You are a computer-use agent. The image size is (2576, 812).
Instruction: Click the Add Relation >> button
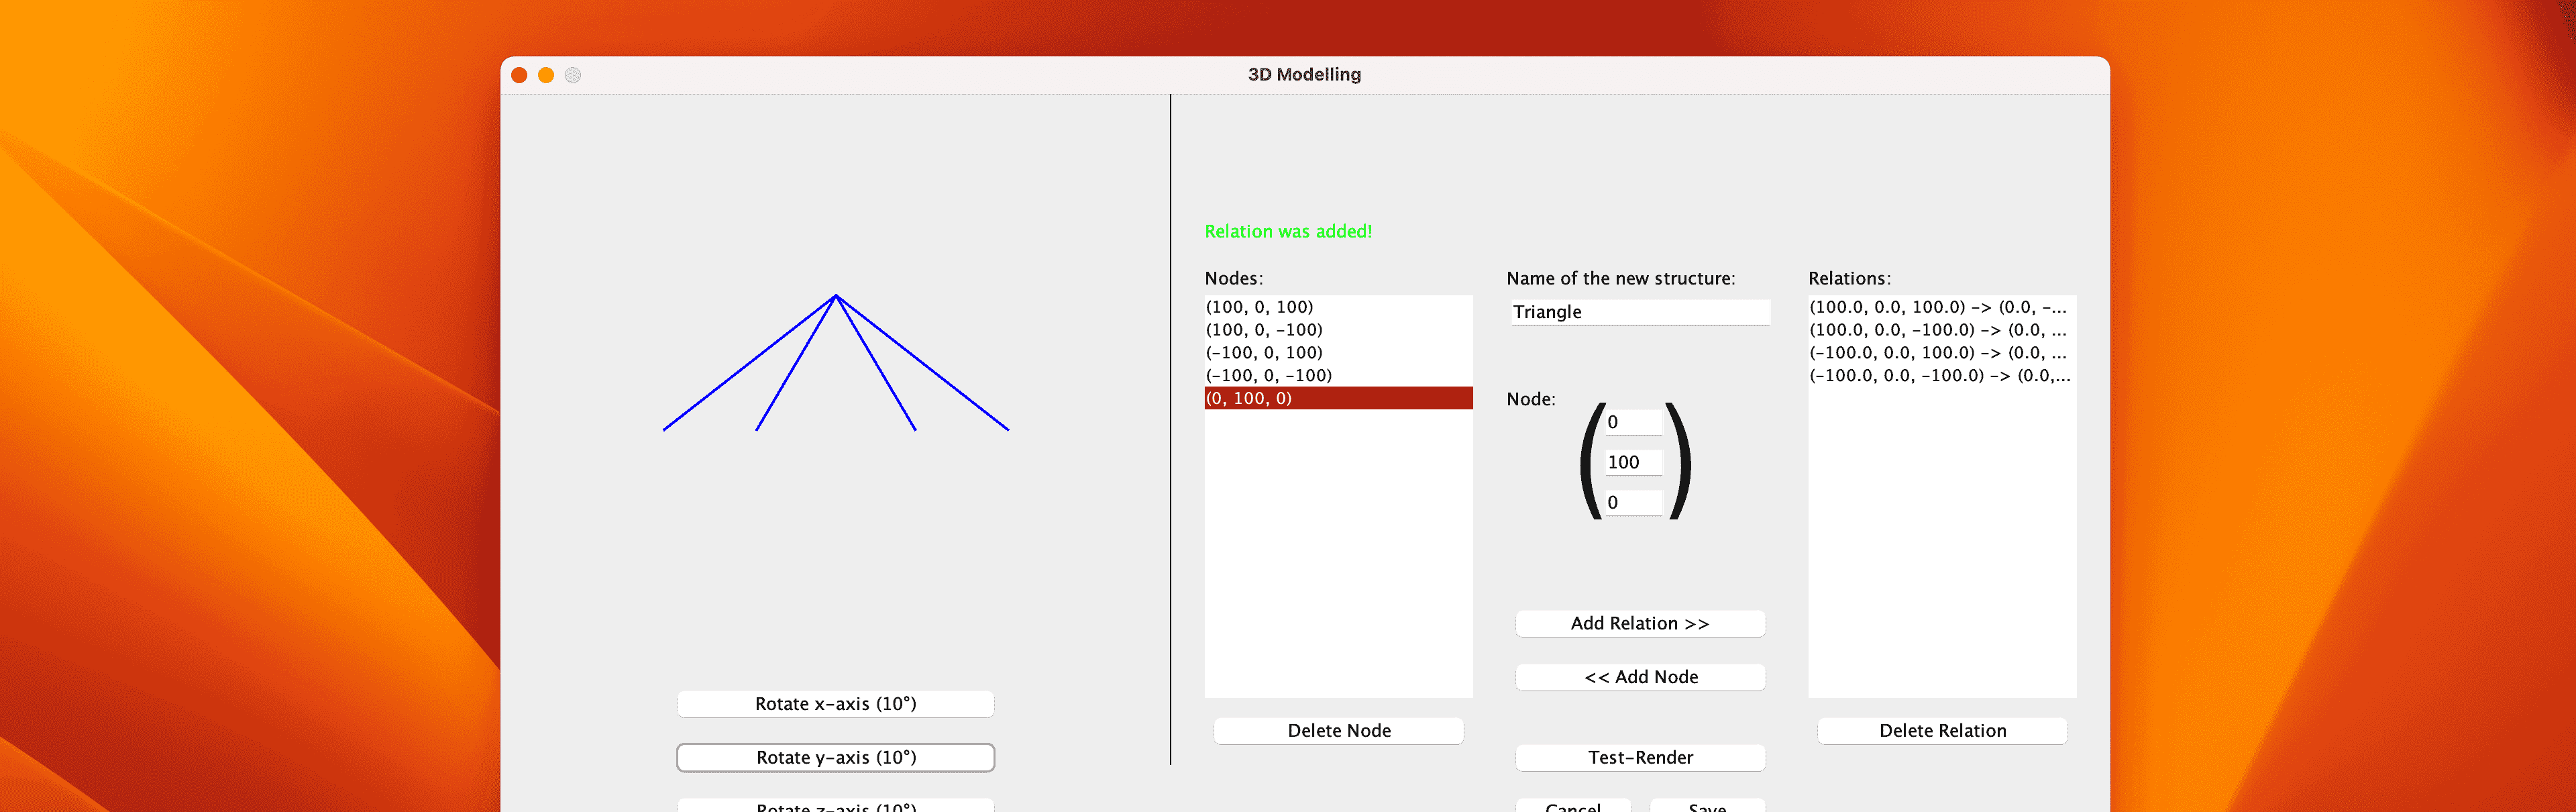coord(1640,624)
